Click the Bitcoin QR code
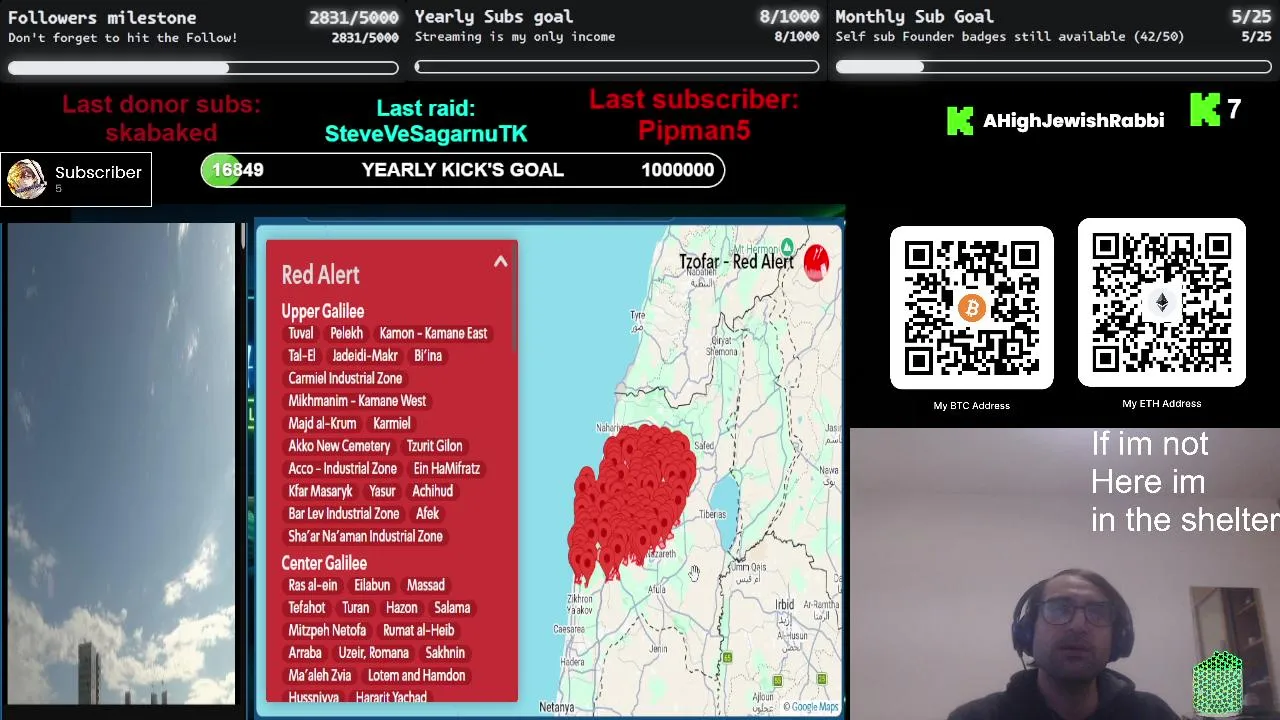 pos(972,307)
